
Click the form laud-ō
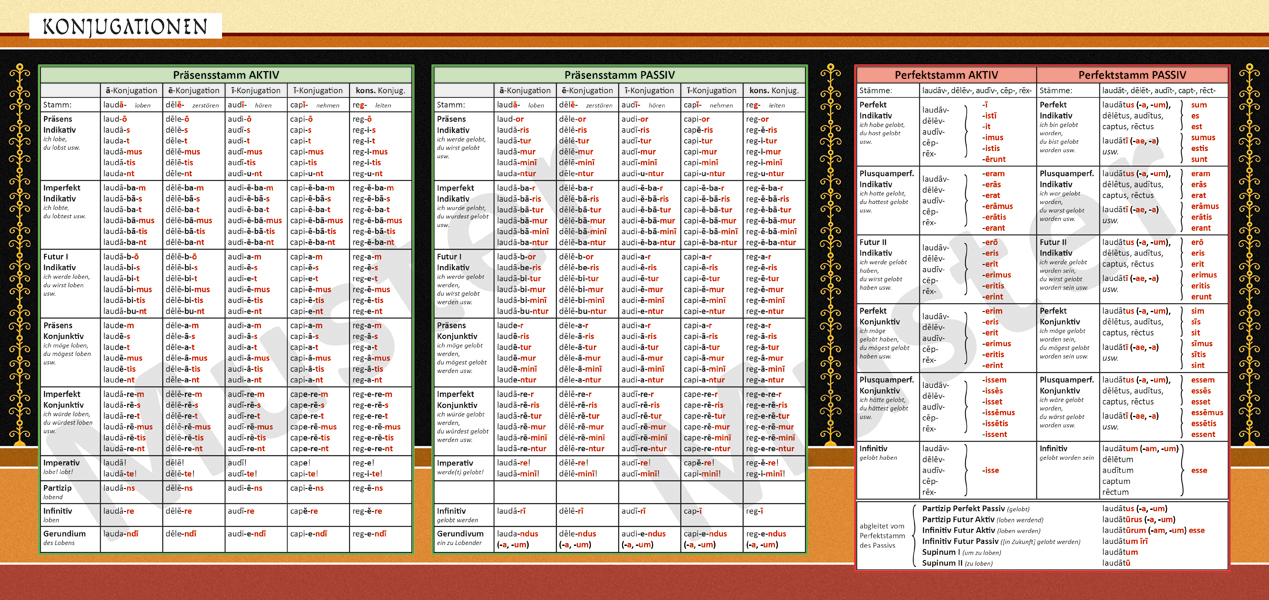pyautogui.click(x=116, y=120)
